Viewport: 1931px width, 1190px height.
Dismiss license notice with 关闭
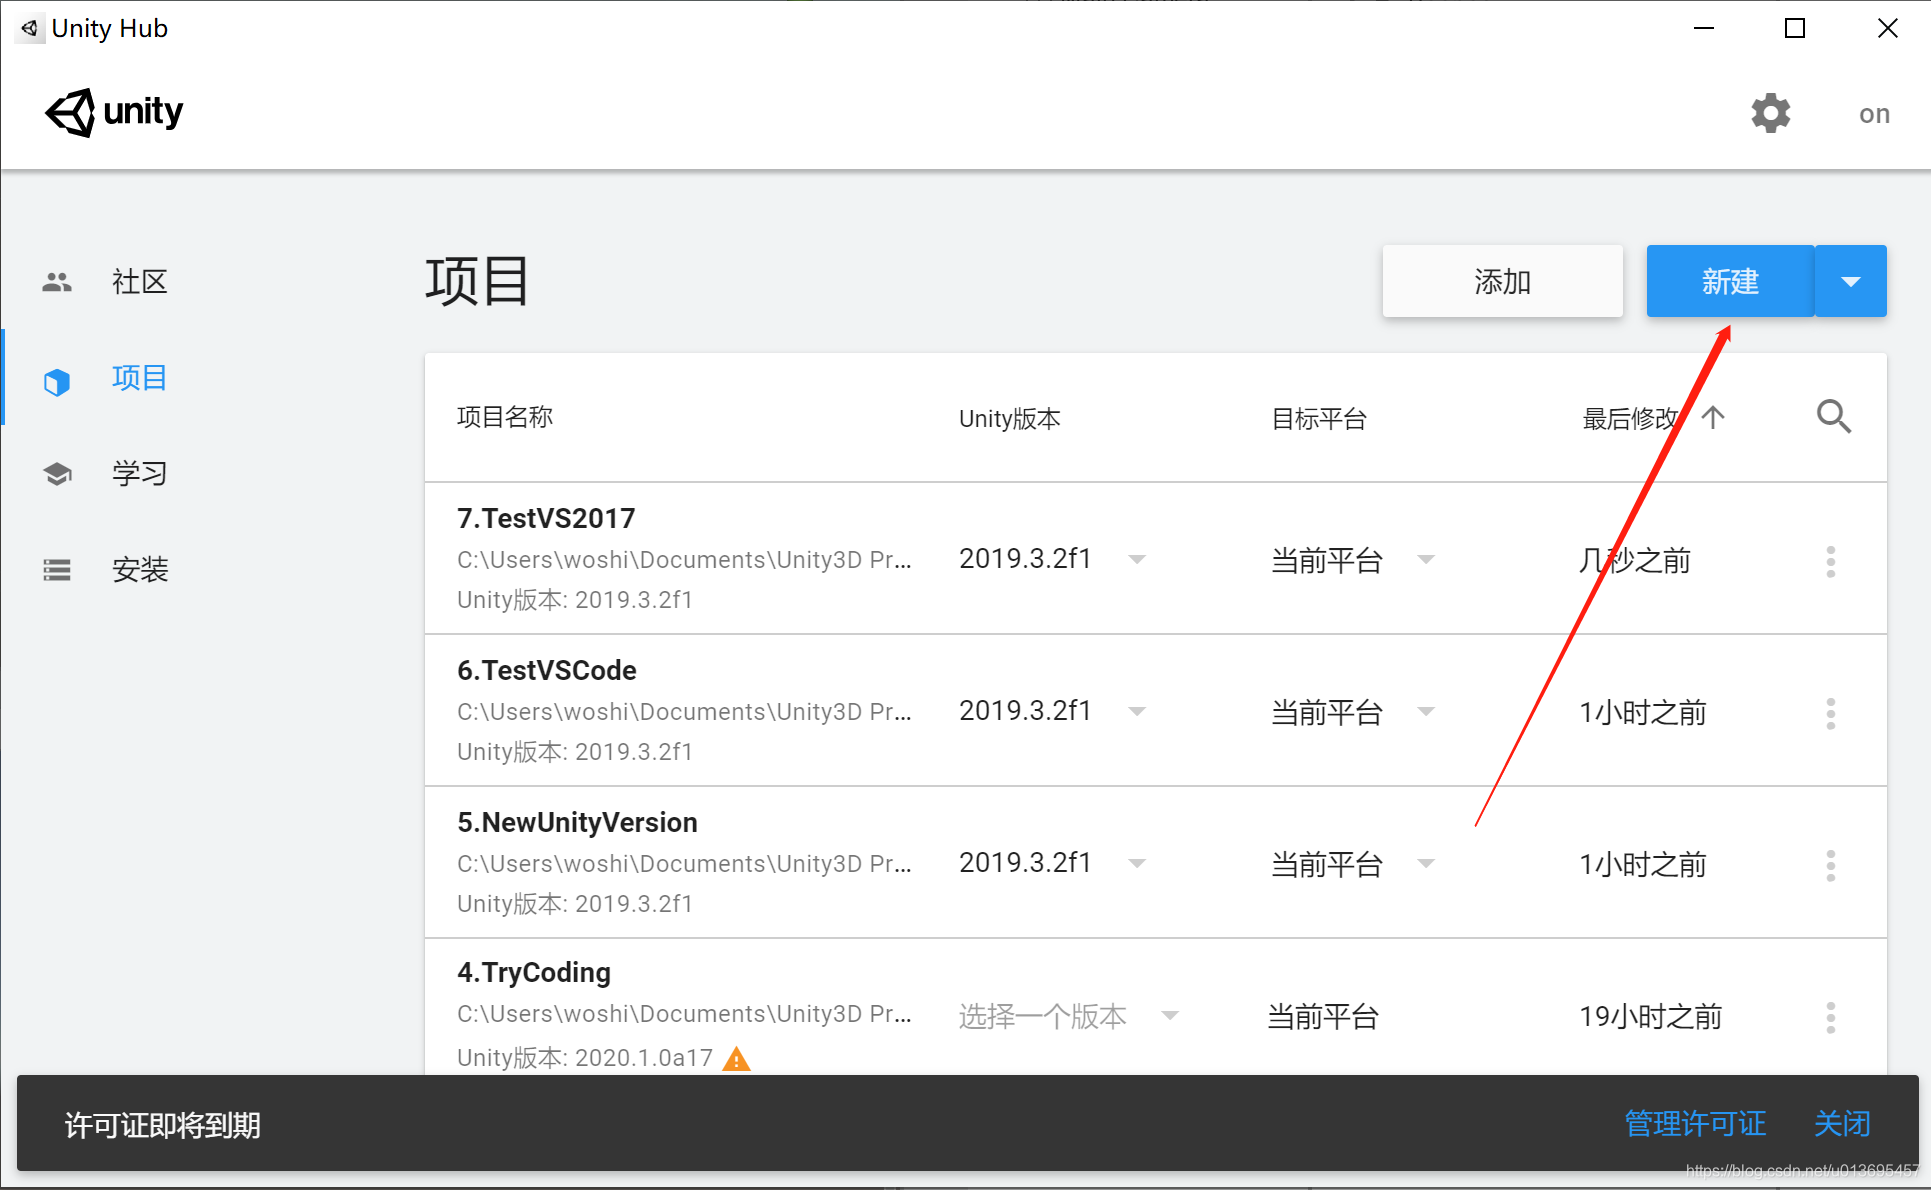[1842, 1124]
